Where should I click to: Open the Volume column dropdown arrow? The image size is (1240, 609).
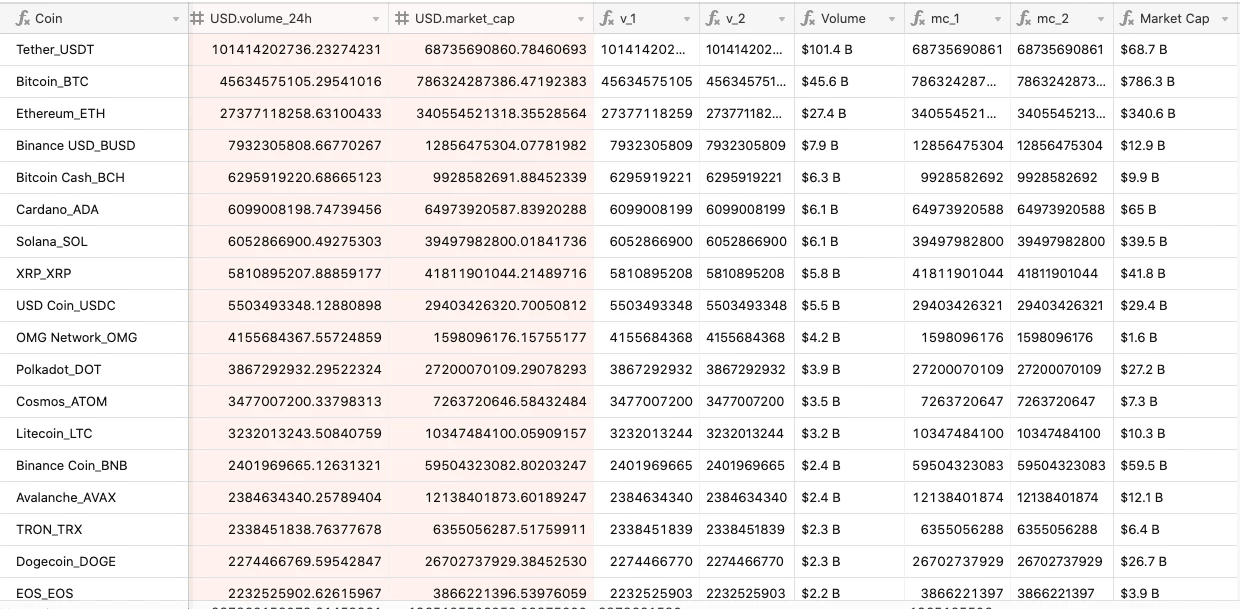tap(892, 19)
